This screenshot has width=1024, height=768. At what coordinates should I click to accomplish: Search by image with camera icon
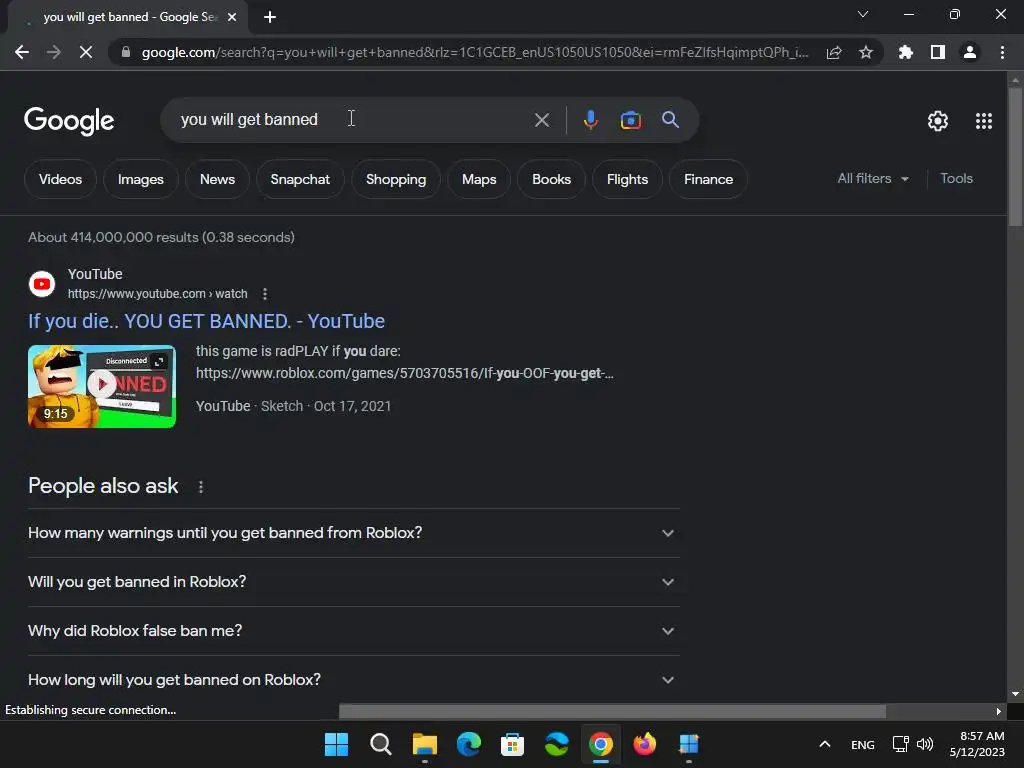click(x=630, y=120)
